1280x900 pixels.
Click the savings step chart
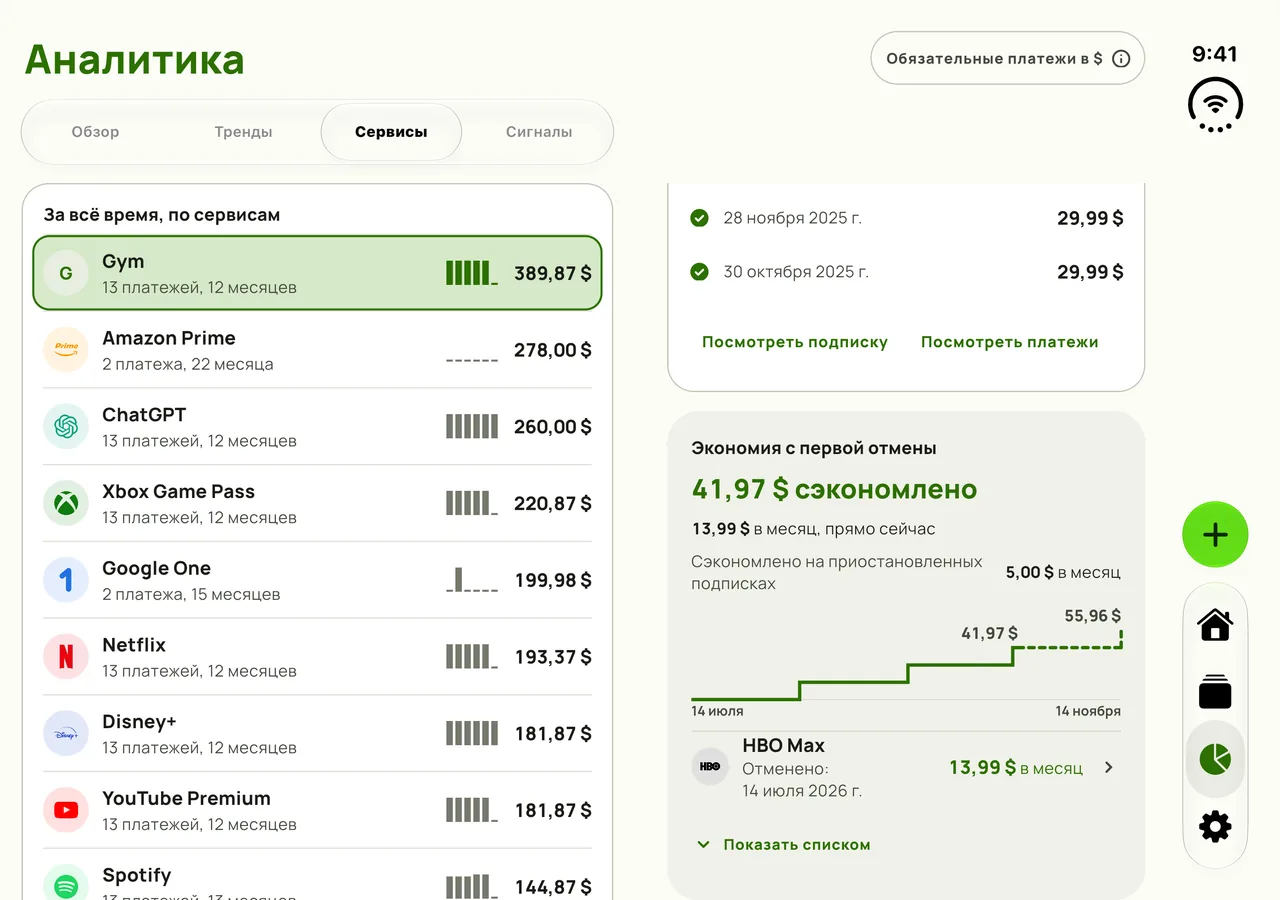click(x=906, y=665)
